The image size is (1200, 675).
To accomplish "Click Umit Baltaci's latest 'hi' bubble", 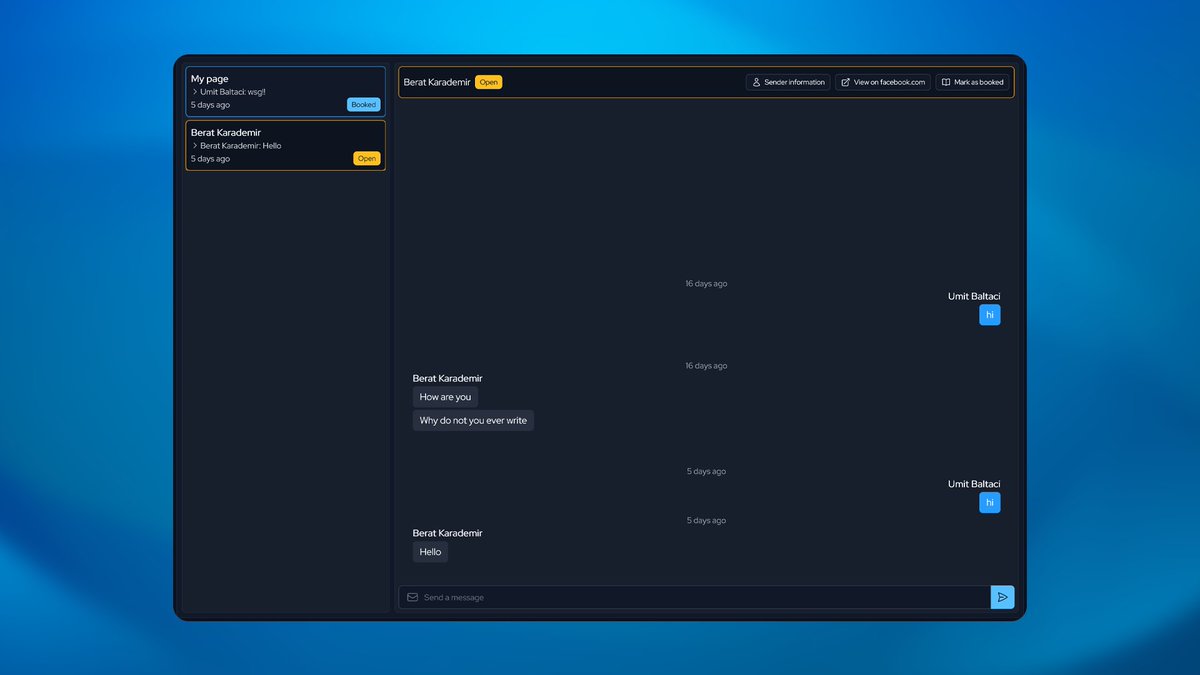I will pyautogui.click(x=990, y=502).
